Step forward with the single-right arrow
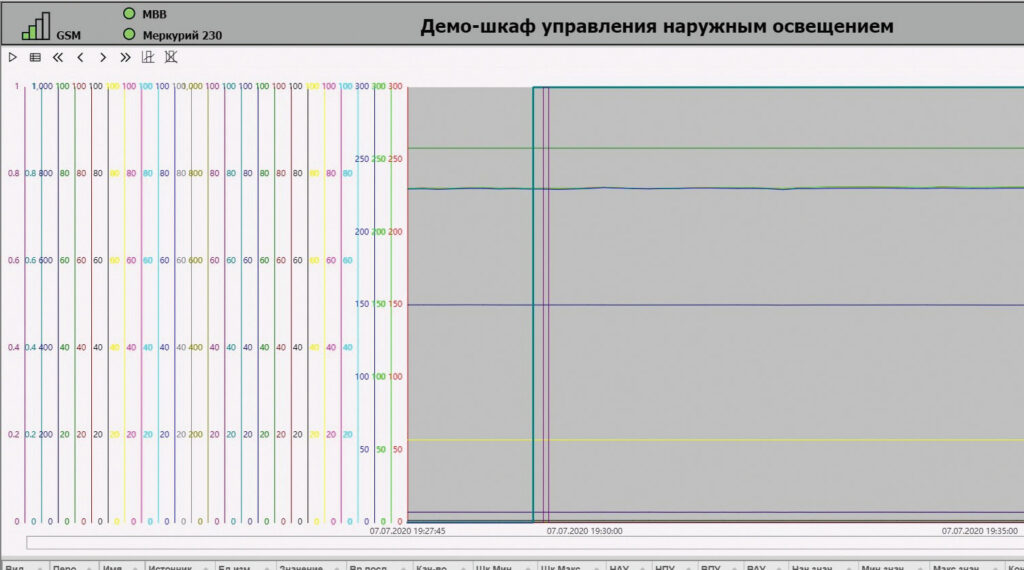The image size is (1024, 570). click(x=102, y=58)
